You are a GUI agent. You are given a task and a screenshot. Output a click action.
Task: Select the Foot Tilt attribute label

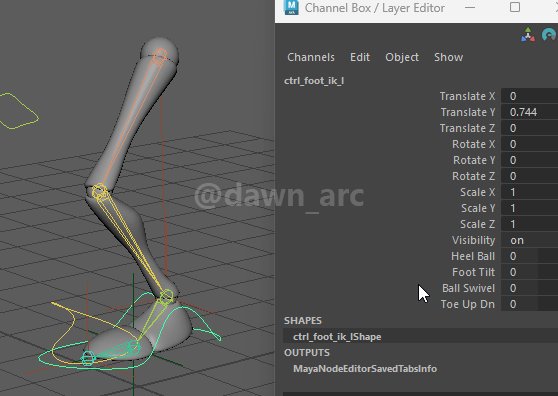pos(473,272)
